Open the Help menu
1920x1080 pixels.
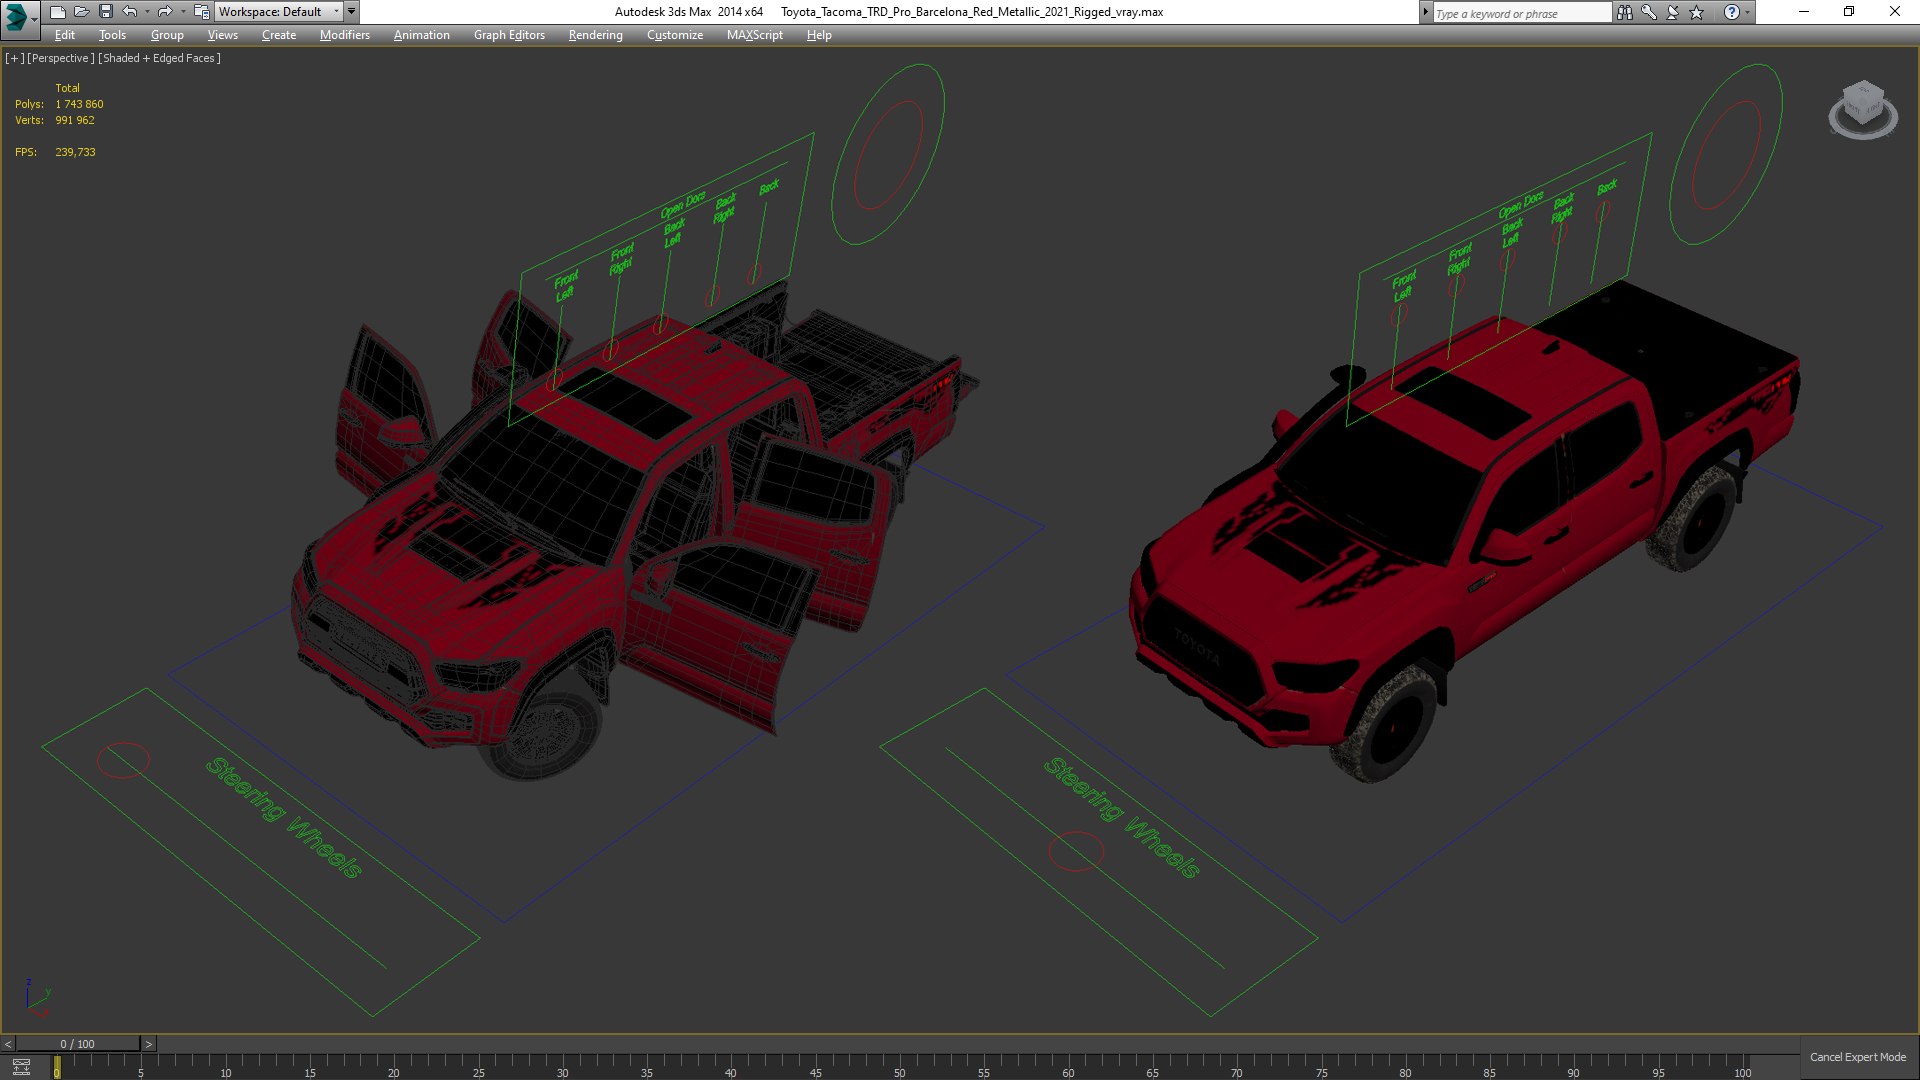819,35
